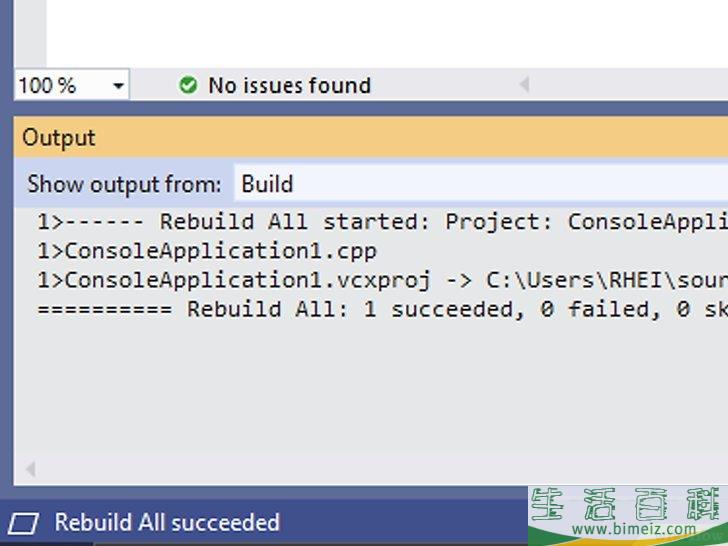Select the ConsoleApplication1.vcxproj output line

(x=382, y=280)
